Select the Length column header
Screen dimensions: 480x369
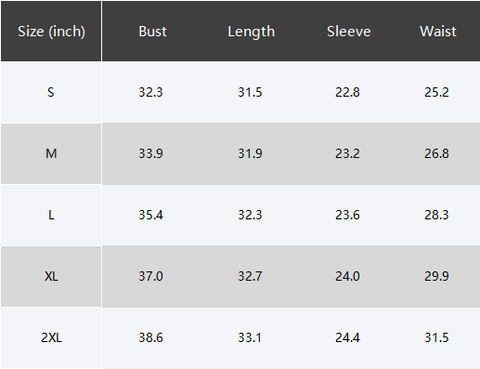coord(251,32)
